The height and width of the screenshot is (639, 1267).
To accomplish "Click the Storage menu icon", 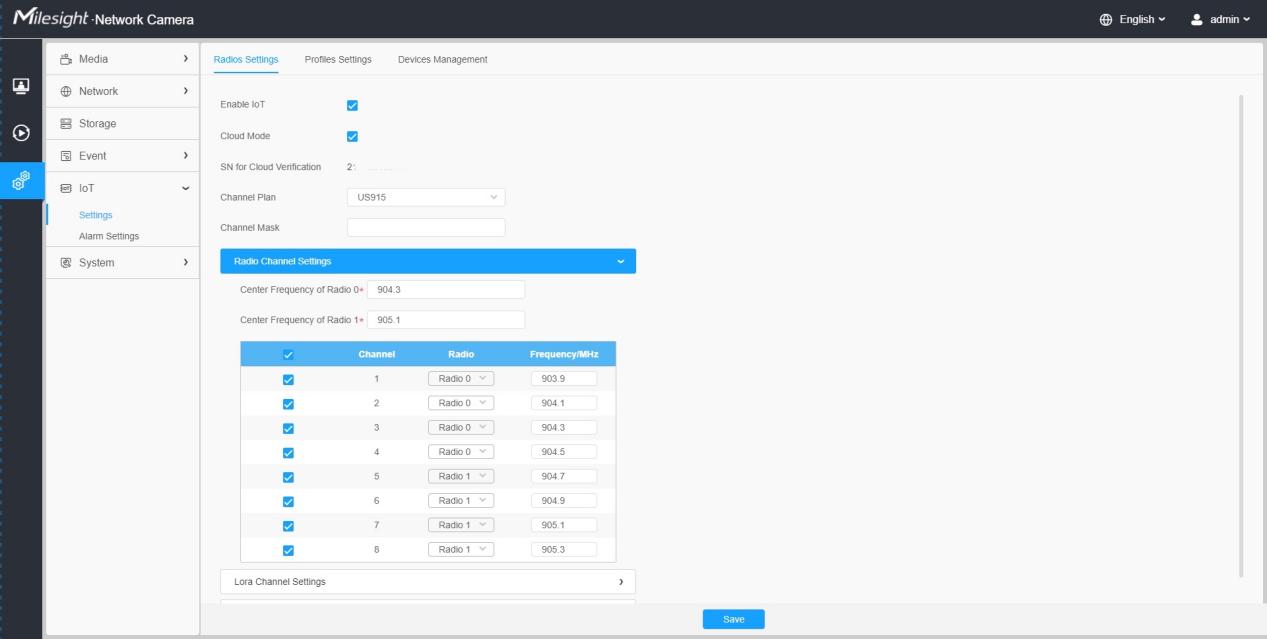I will [x=65, y=123].
